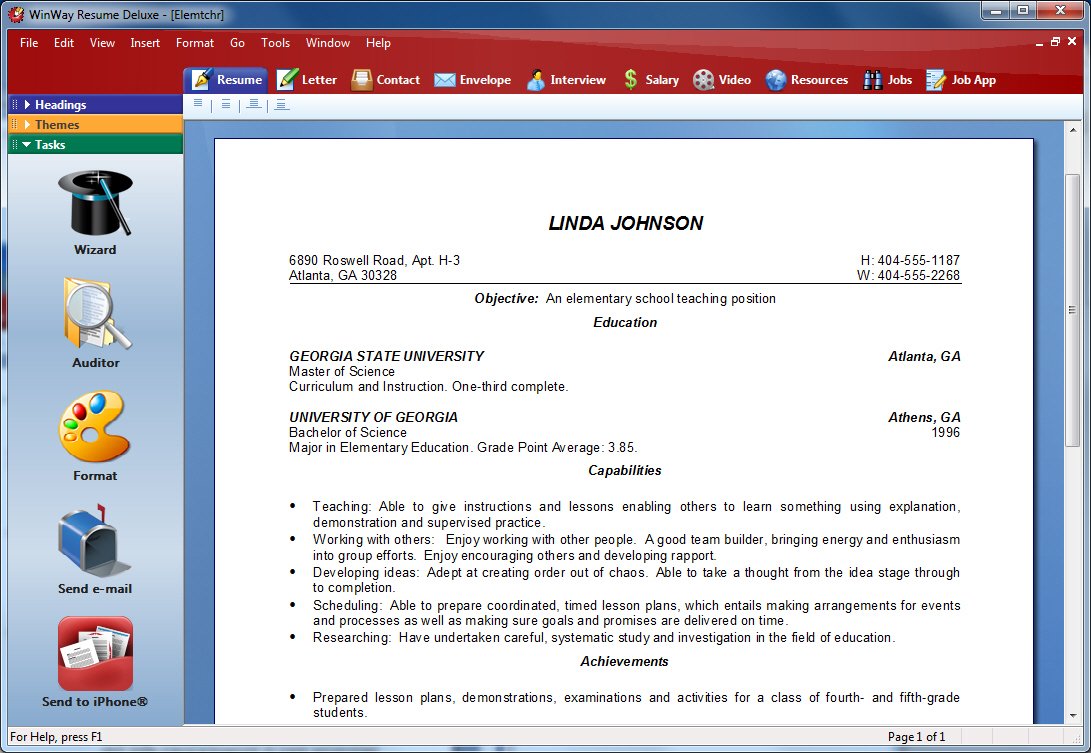Click the Contact button in toolbar
The width and height of the screenshot is (1091, 753).
(x=386, y=80)
